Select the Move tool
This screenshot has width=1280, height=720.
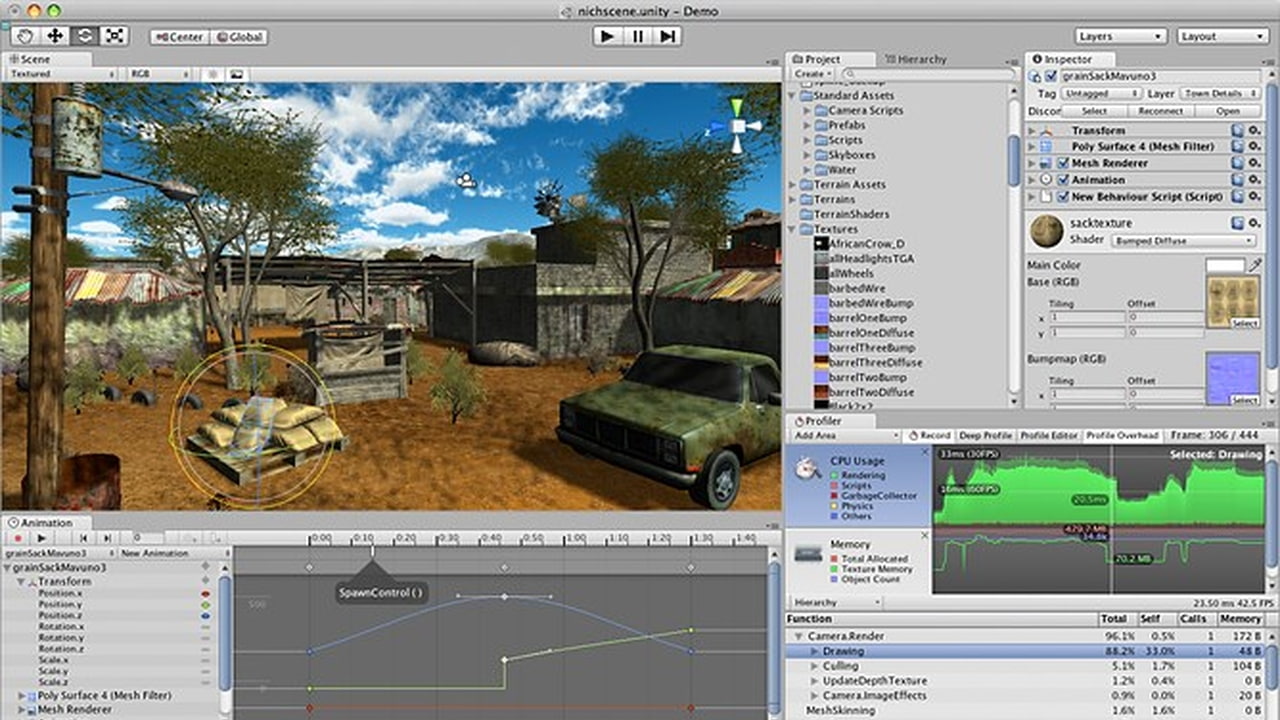click(x=55, y=36)
